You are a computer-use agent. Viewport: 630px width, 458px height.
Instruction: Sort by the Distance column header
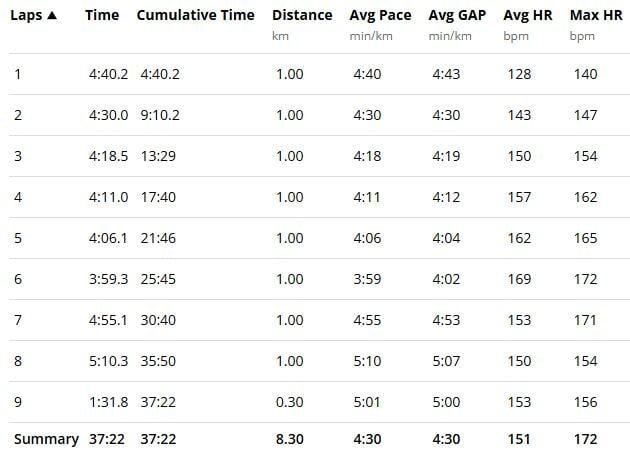point(302,16)
